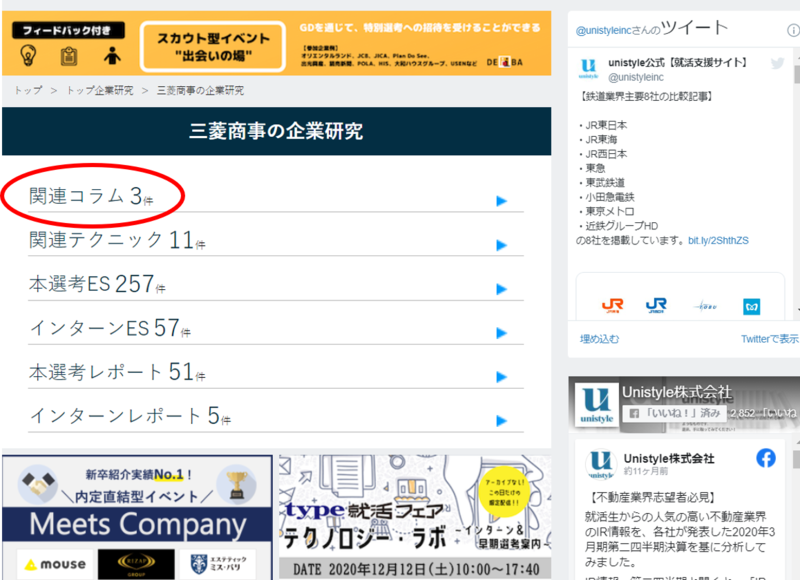Expand 本選考ES row using its arrow
The width and height of the screenshot is (800, 580).
(502, 289)
